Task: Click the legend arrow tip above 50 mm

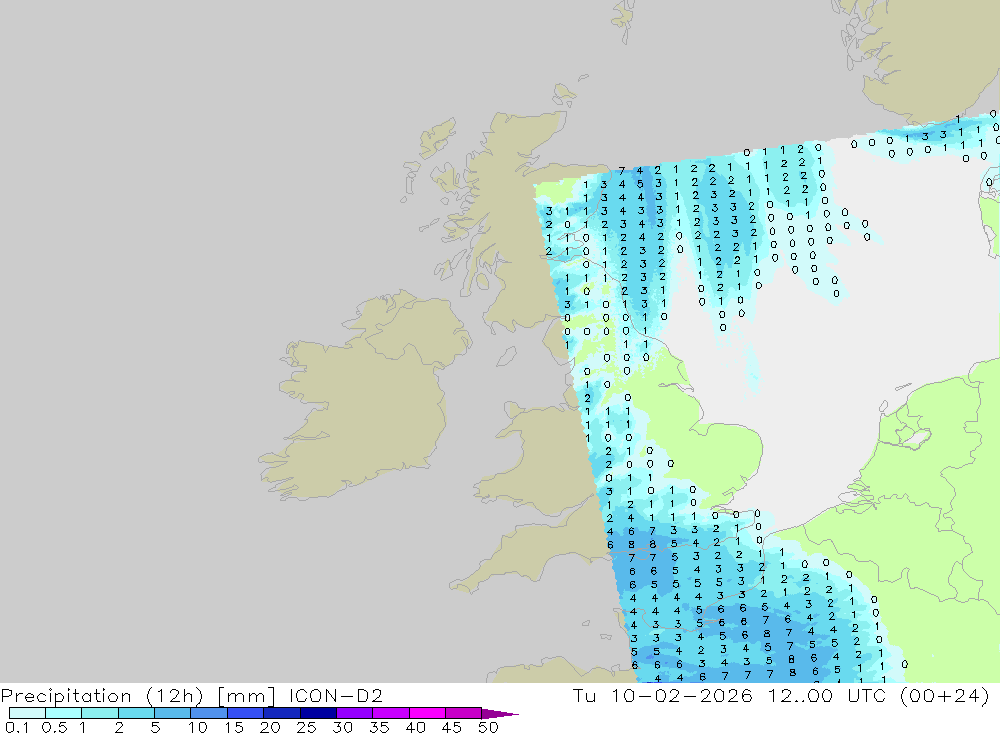Action: (x=500, y=714)
